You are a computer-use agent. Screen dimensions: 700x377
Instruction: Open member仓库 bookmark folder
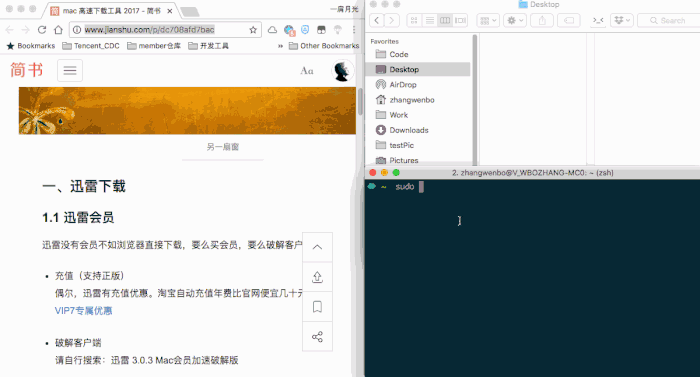click(154, 46)
